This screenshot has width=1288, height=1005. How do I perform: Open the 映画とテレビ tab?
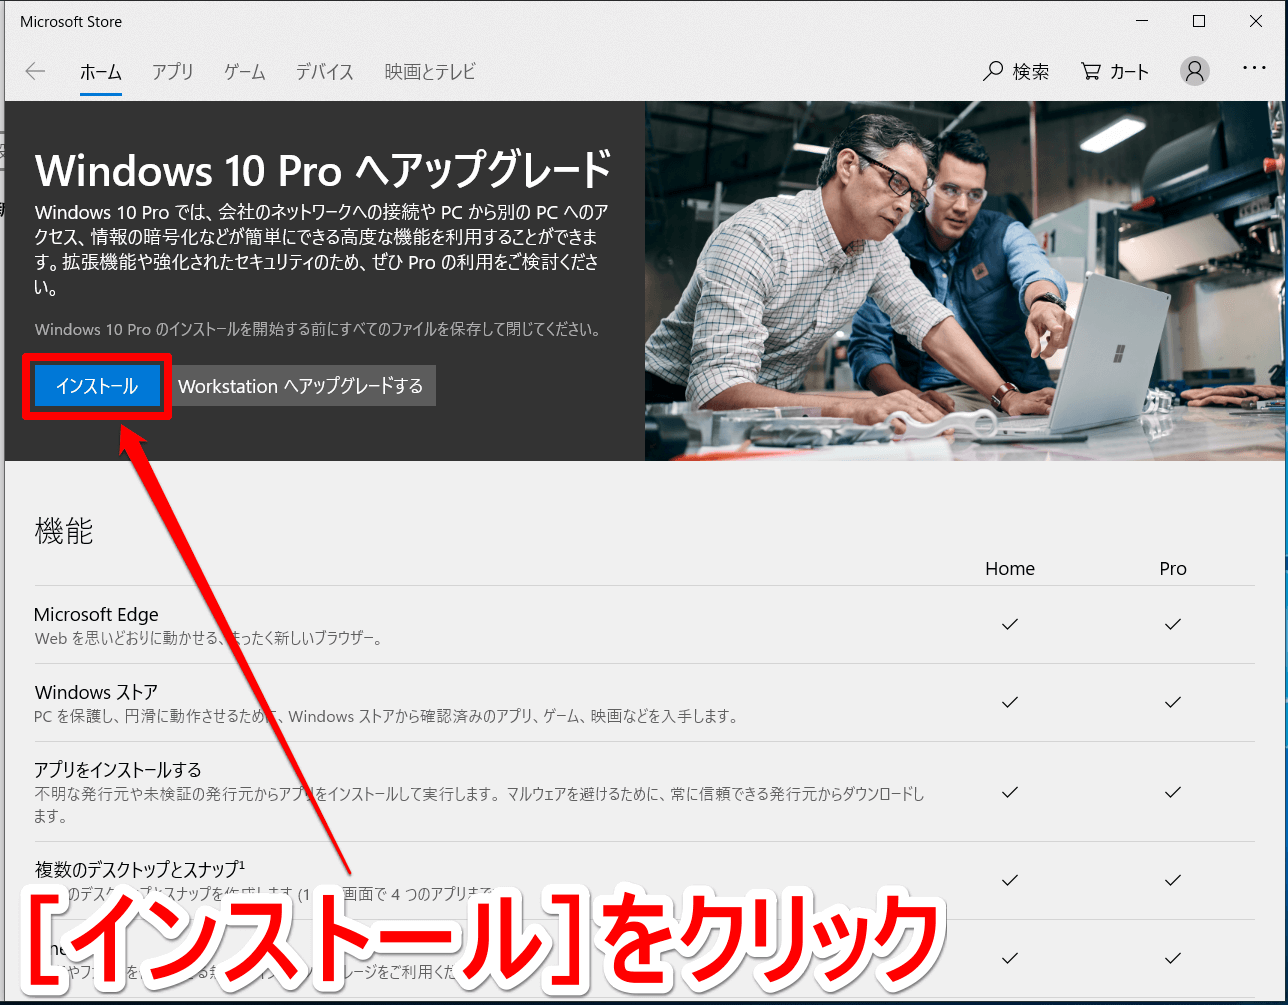click(430, 72)
